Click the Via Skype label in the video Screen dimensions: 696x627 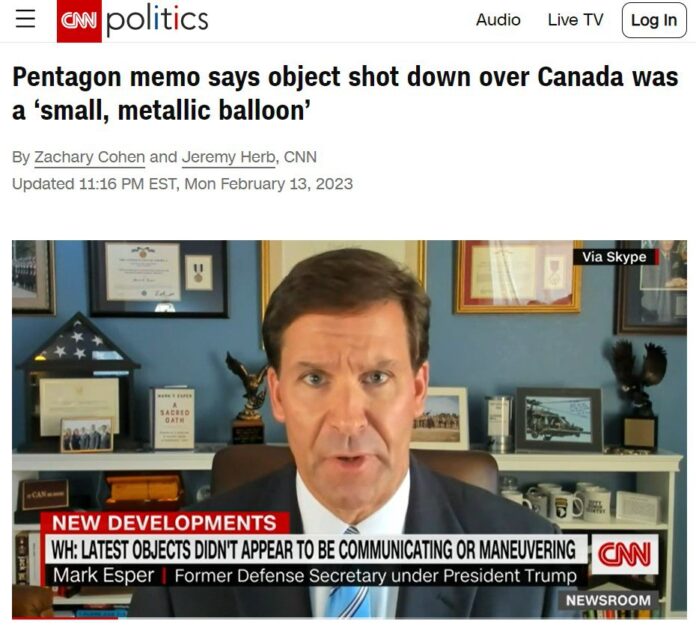pos(614,257)
